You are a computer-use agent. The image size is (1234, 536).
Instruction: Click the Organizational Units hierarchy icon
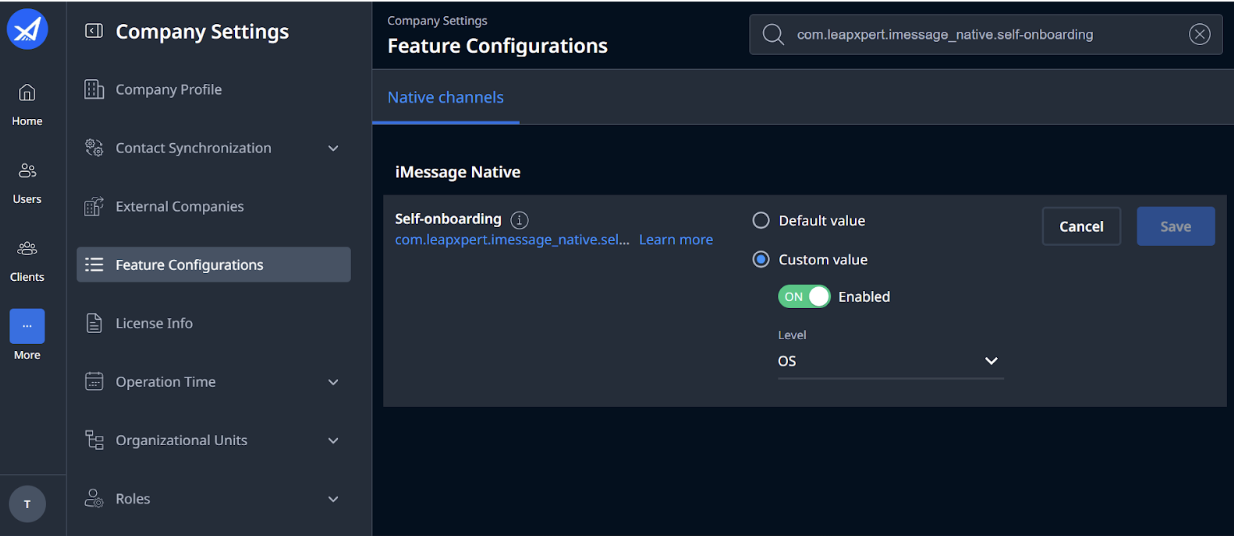point(94,440)
